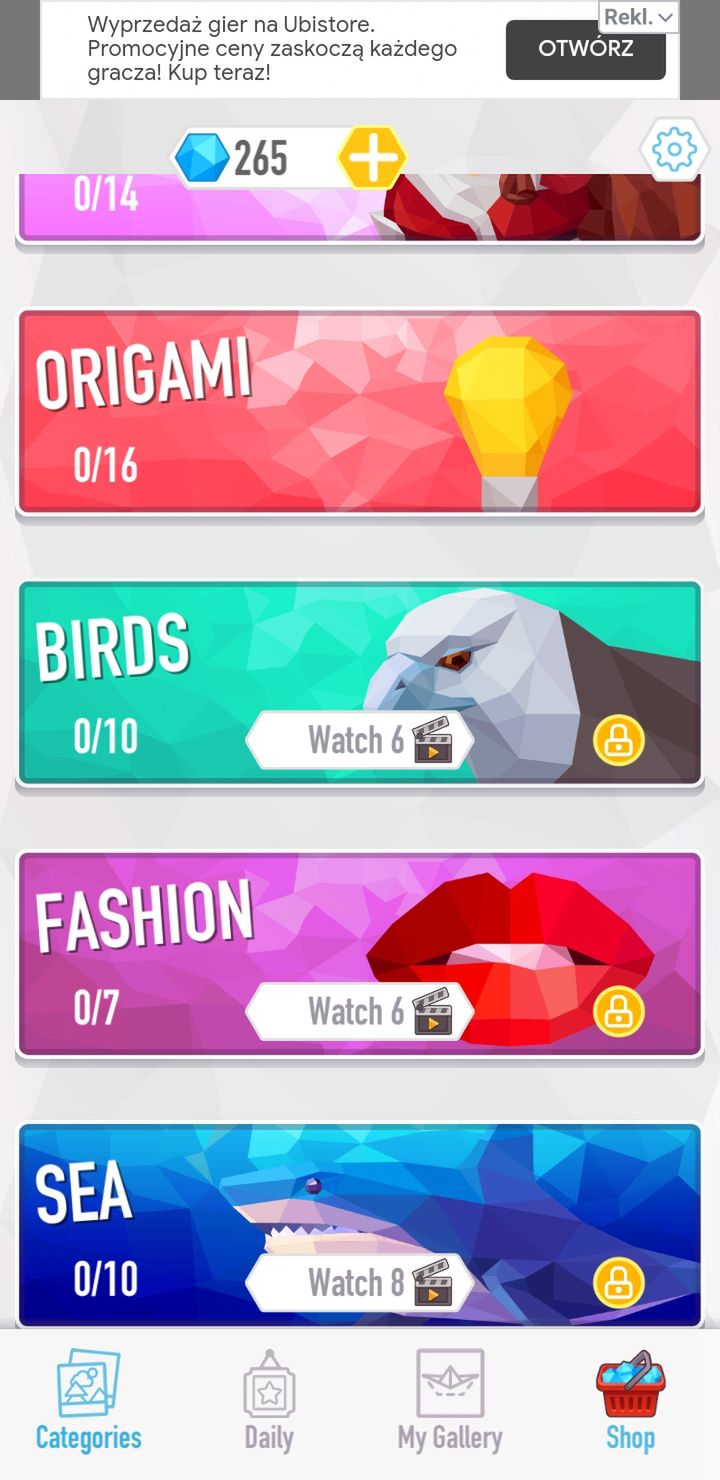
Task: Click the lock icon on Fashion category
Action: click(618, 1011)
